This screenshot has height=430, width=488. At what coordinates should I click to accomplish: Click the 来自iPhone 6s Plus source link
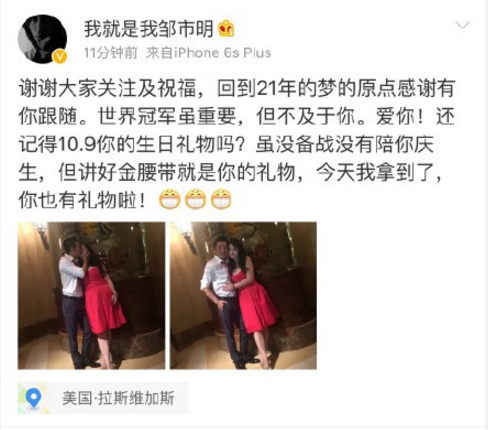[x=208, y=53]
